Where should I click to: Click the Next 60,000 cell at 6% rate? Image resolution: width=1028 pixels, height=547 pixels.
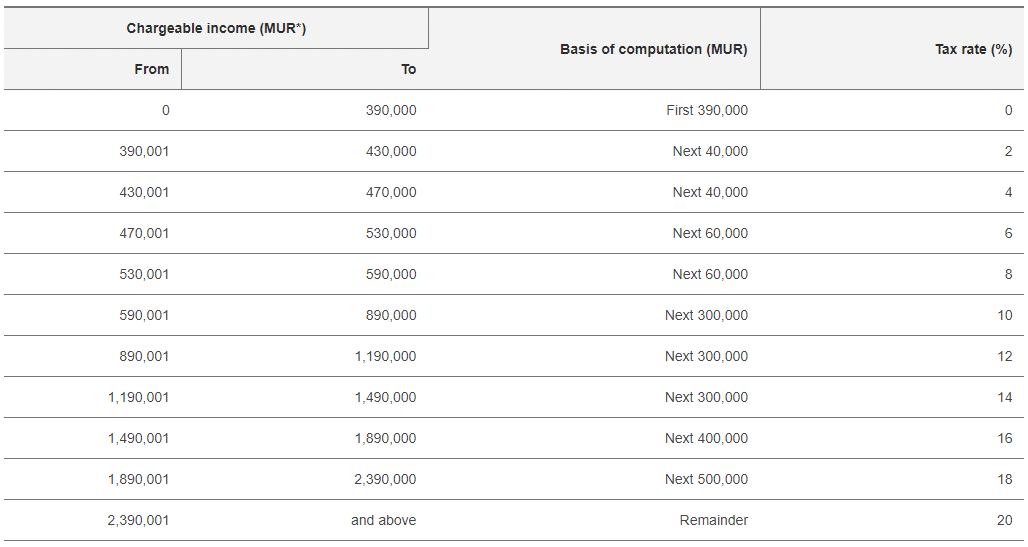tap(595, 233)
